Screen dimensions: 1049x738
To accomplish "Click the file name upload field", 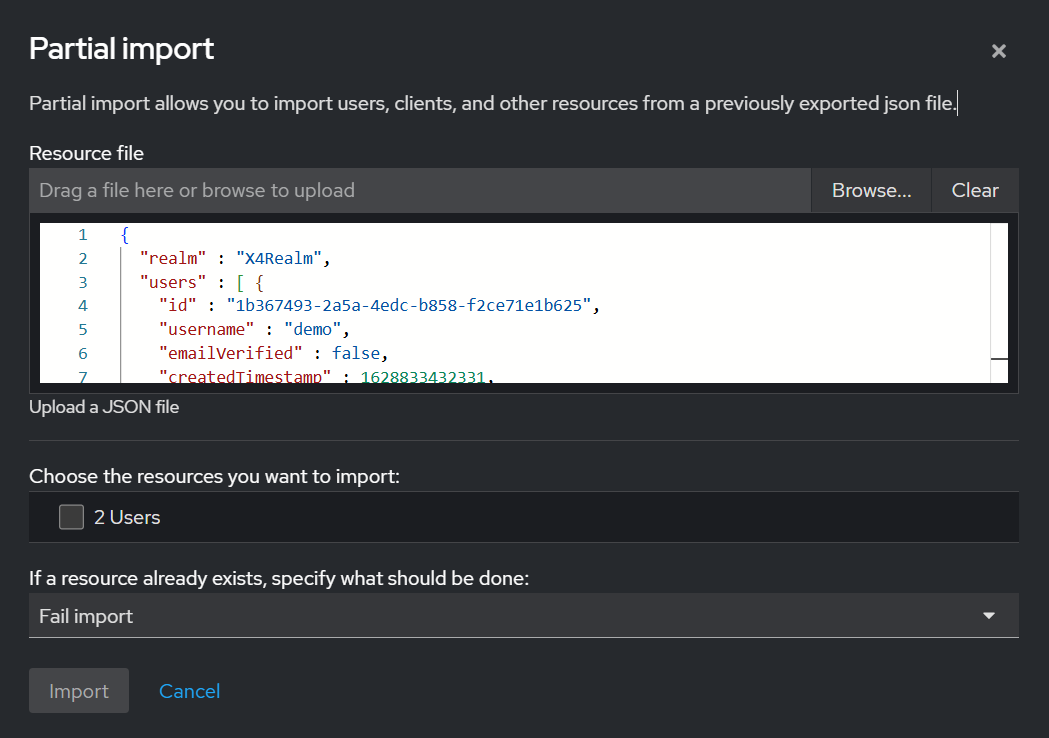I will click(420, 190).
